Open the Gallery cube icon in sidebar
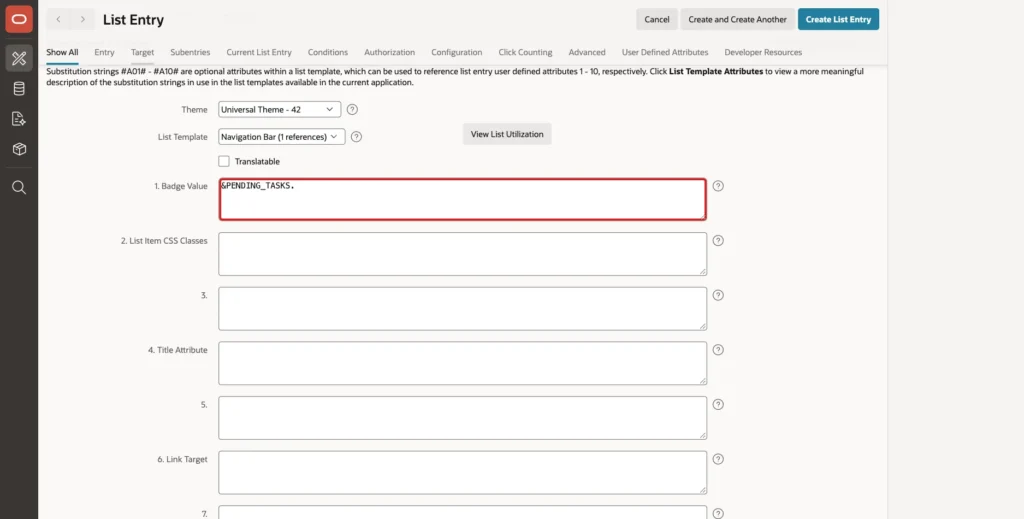The image size is (1024, 519). pos(19,149)
